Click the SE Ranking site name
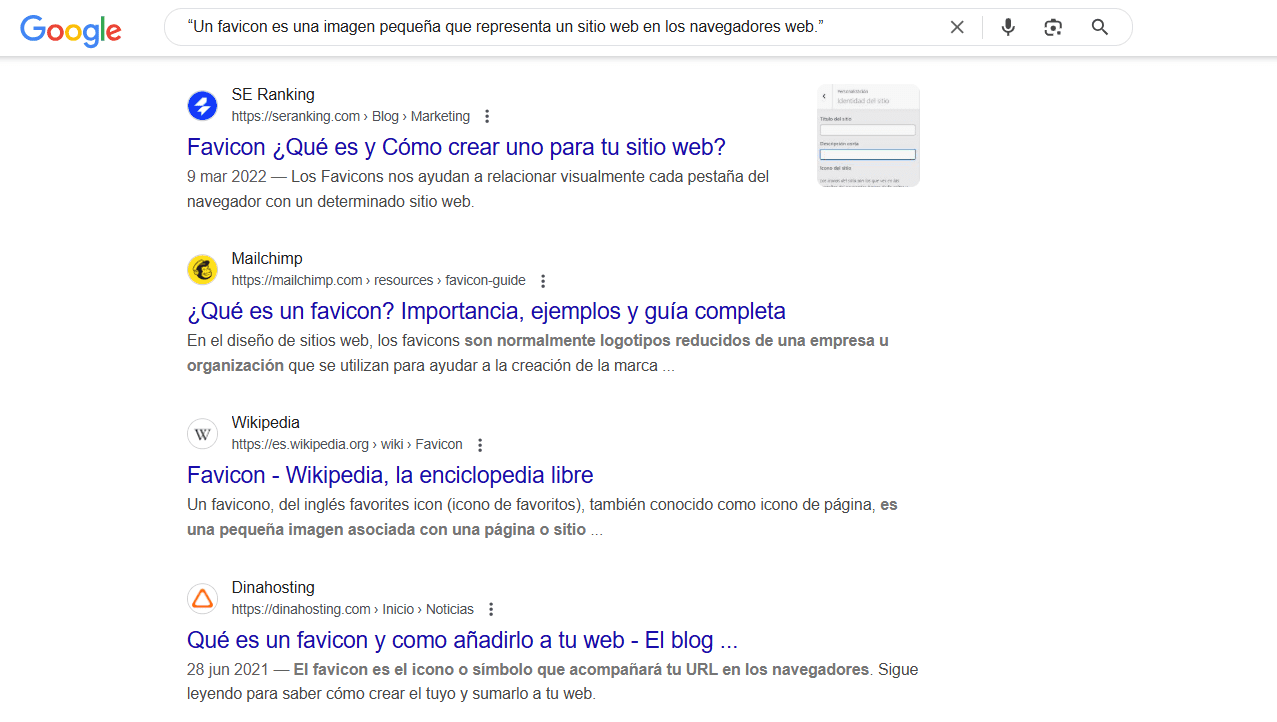This screenshot has width=1277, height=722. point(273,95)
